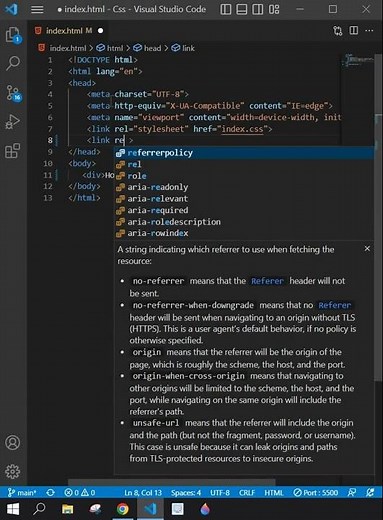This screenshot has height=520, width=383.
Task: Click index.html in the breadcrumb
Action: (68, 48)
